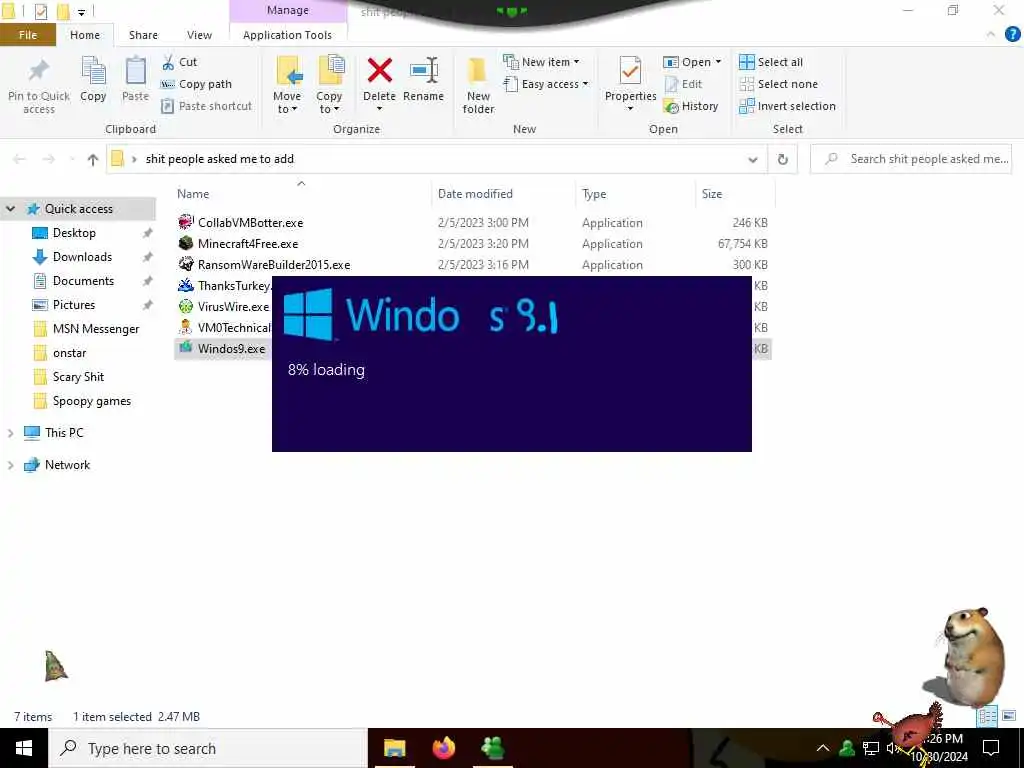Open the onstar folder in sidebar
The height and width of the screenshot is (768, 1024).
click(69, 353)
